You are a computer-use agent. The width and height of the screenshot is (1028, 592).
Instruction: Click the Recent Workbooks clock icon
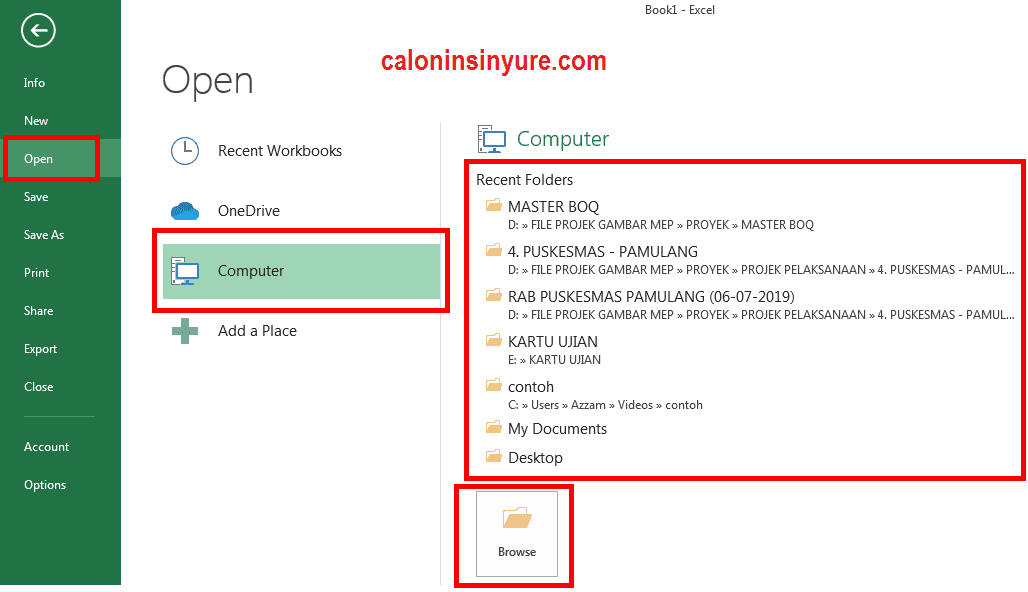point(185,151)
